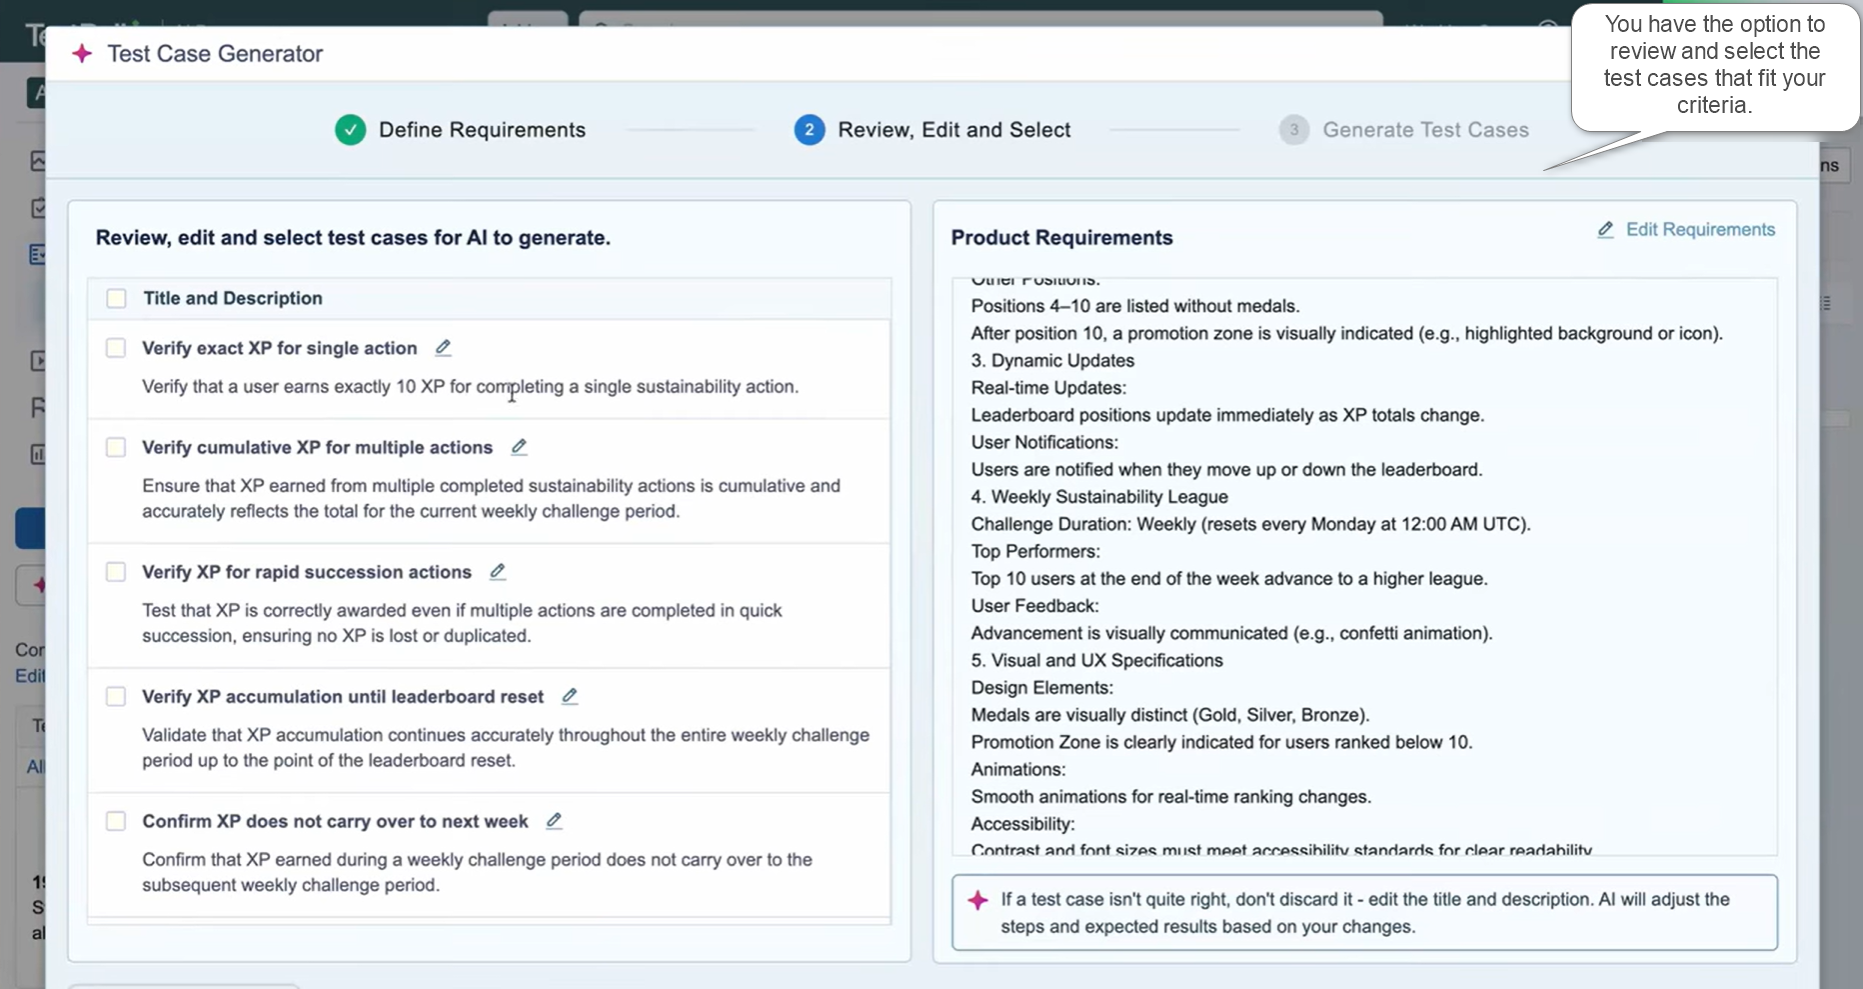The image size is (1863, 989).
Task: Click the 'Verify exact XP for single action' title
Action: pos(279,348)
